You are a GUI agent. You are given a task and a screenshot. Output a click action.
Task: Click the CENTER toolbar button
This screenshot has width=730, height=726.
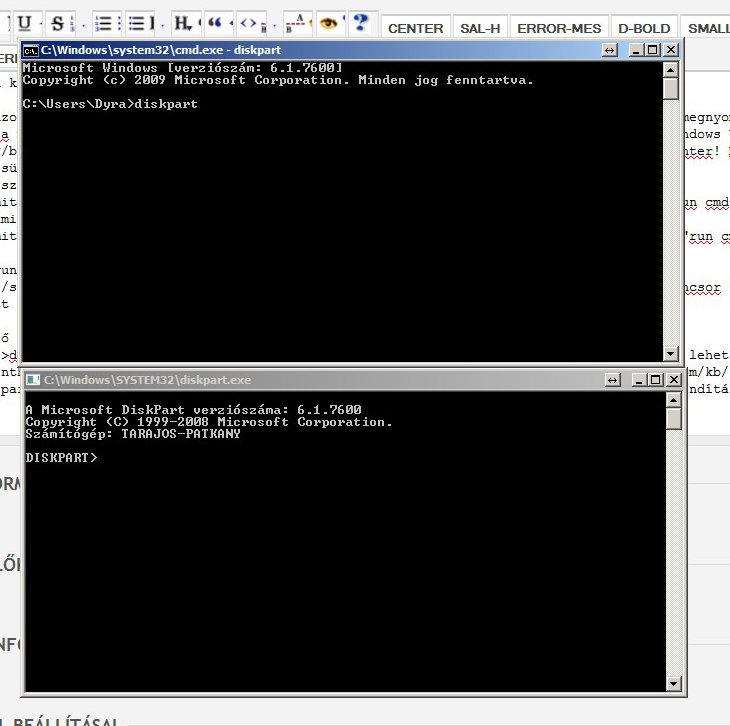415,28
